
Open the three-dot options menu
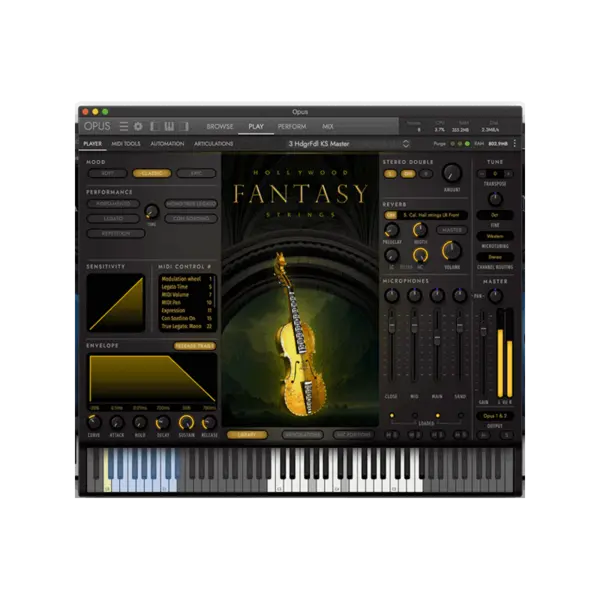(515, 143)
